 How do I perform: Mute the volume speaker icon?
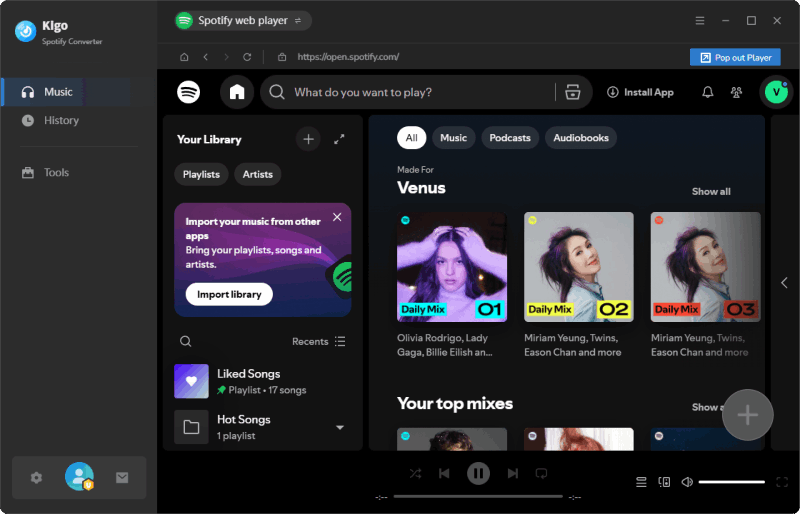687,482
